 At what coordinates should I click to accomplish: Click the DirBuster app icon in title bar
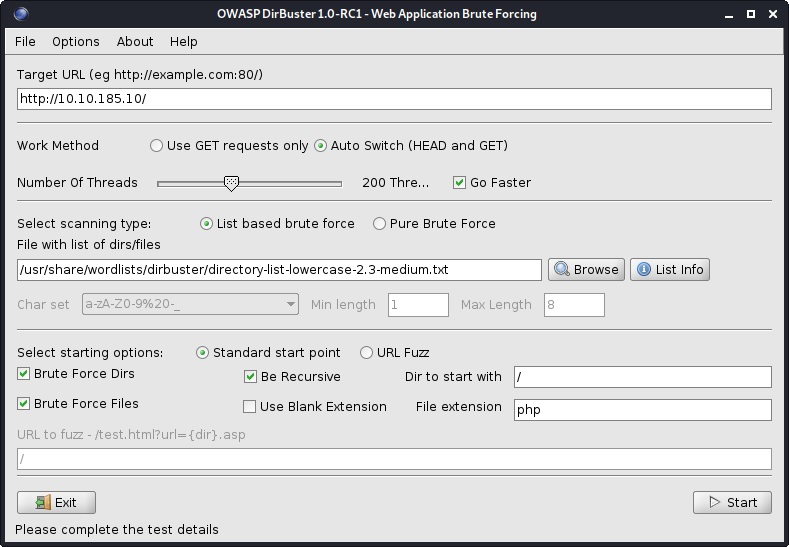tap(22, 14)
